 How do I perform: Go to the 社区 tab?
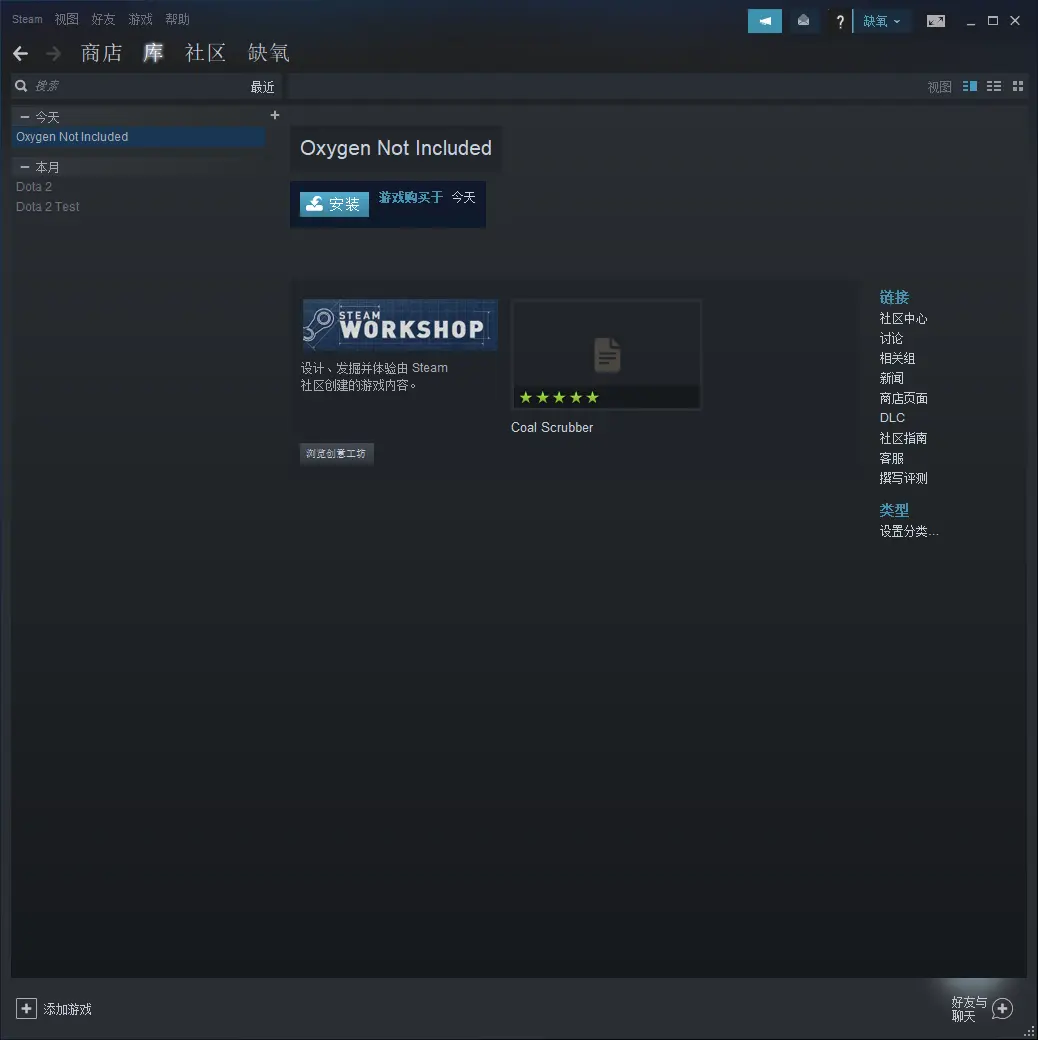pyautogui.click(x=206, y=53)
